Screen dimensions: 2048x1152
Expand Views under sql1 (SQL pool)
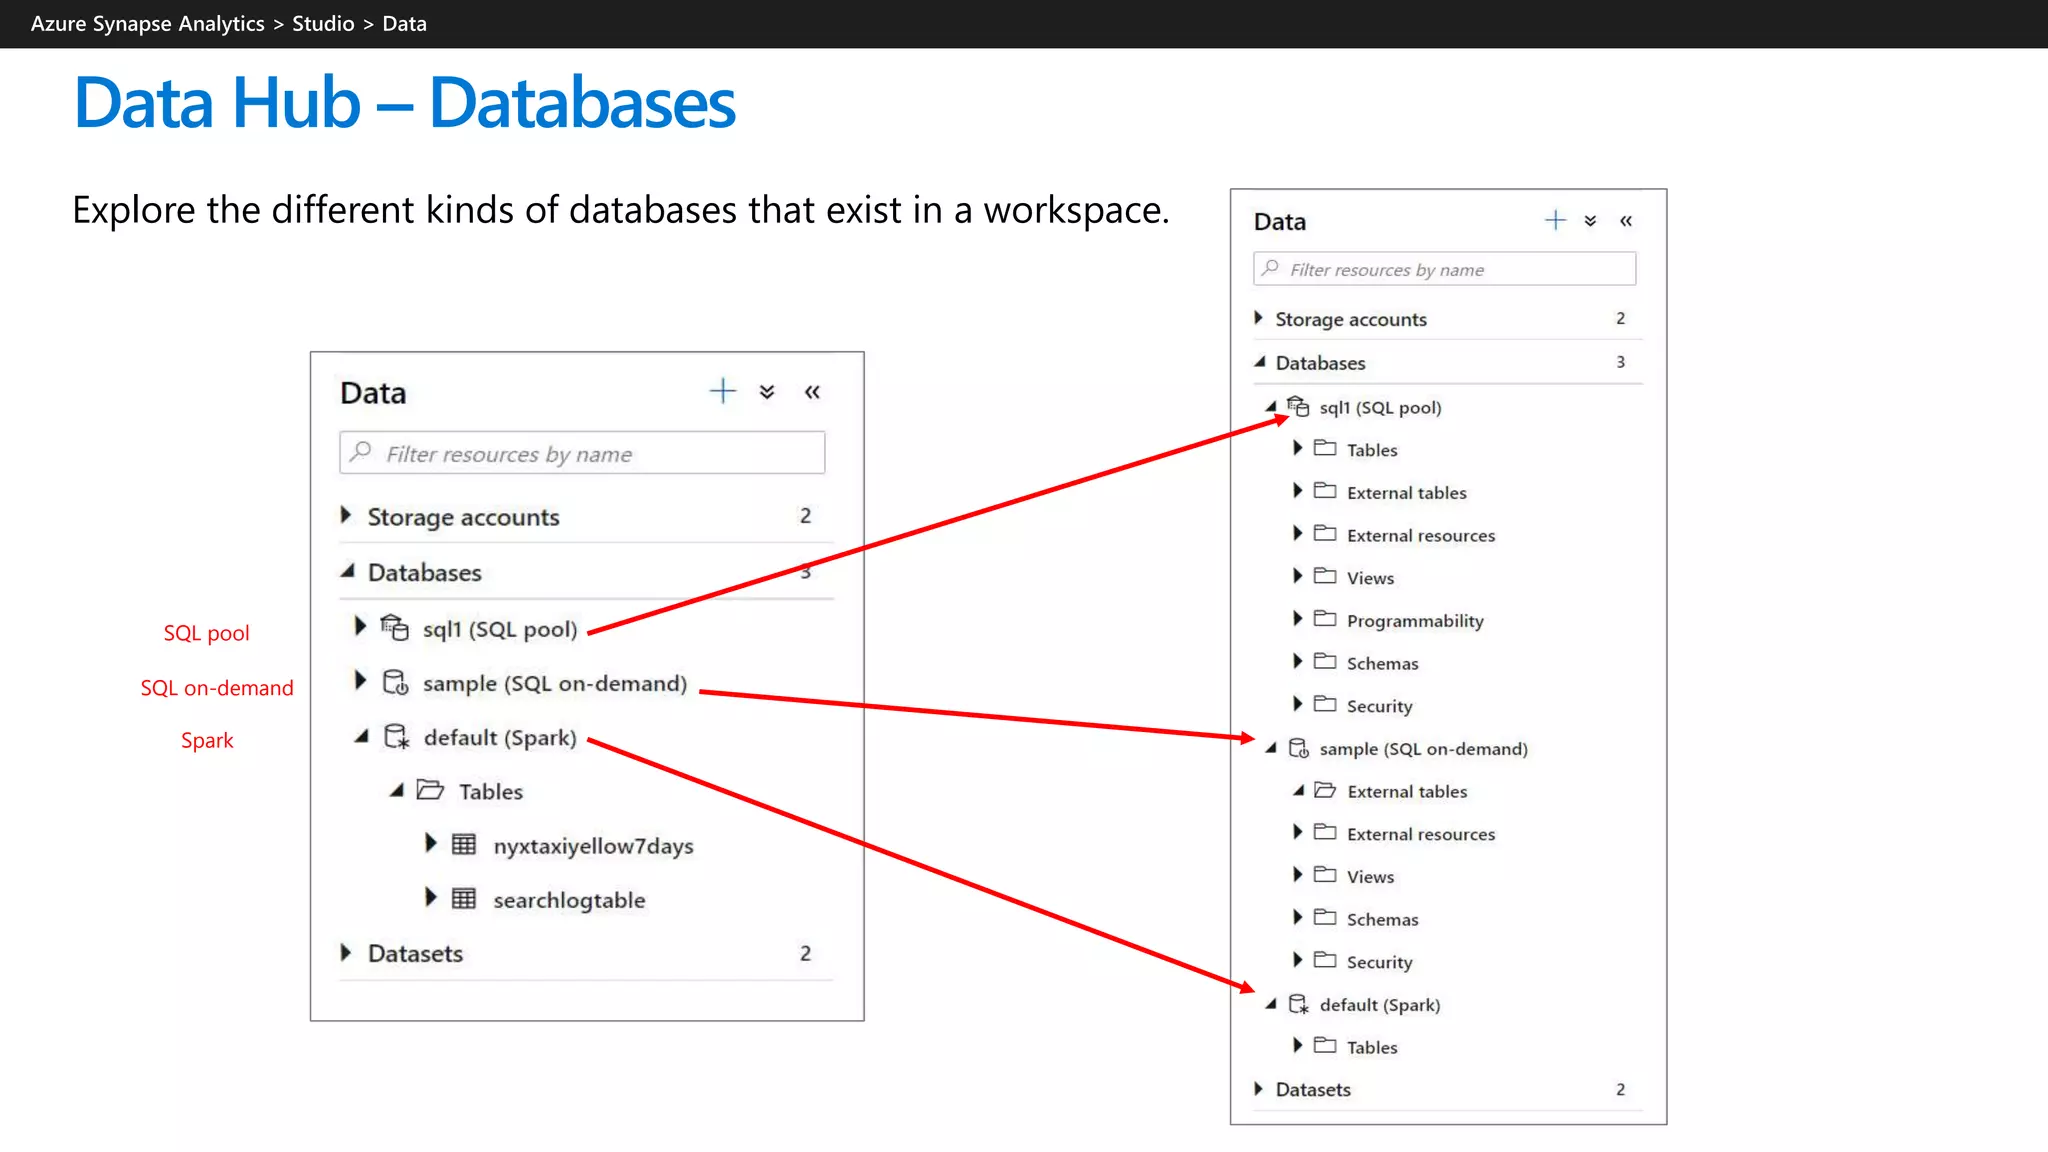coord(1297,575)
